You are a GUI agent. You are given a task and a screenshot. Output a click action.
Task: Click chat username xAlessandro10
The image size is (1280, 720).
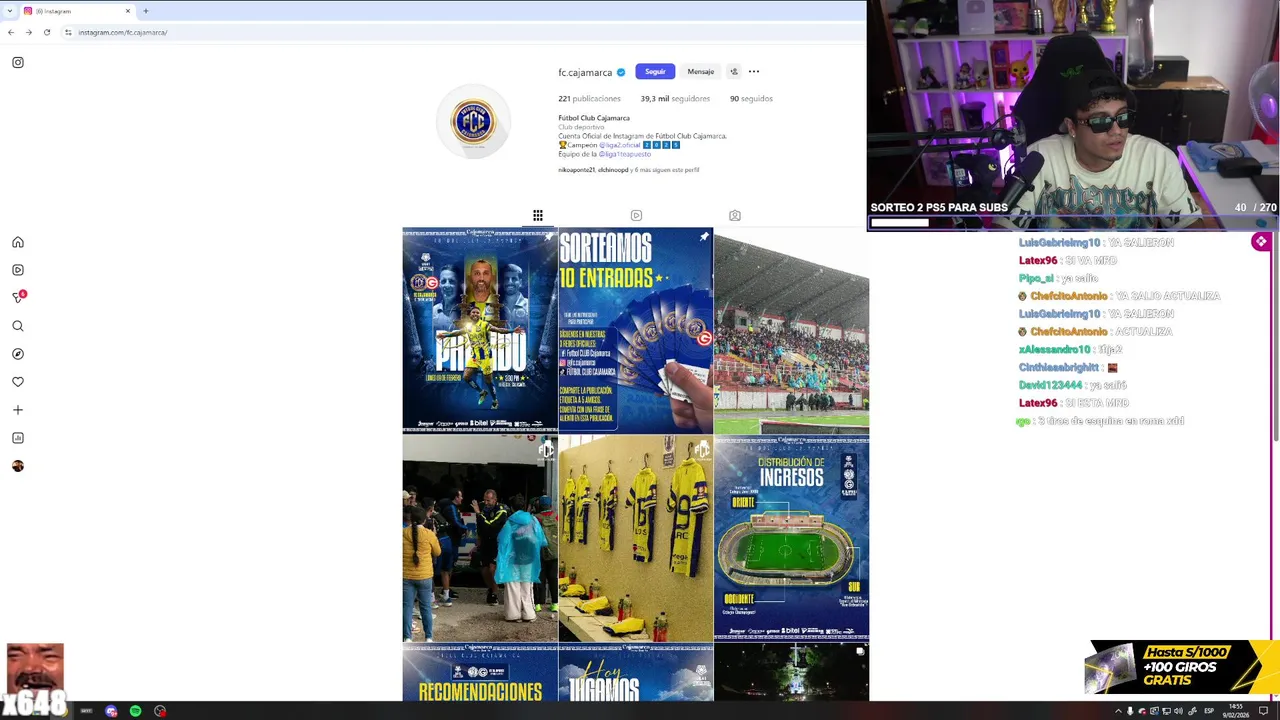click(x=1055, y=350)
